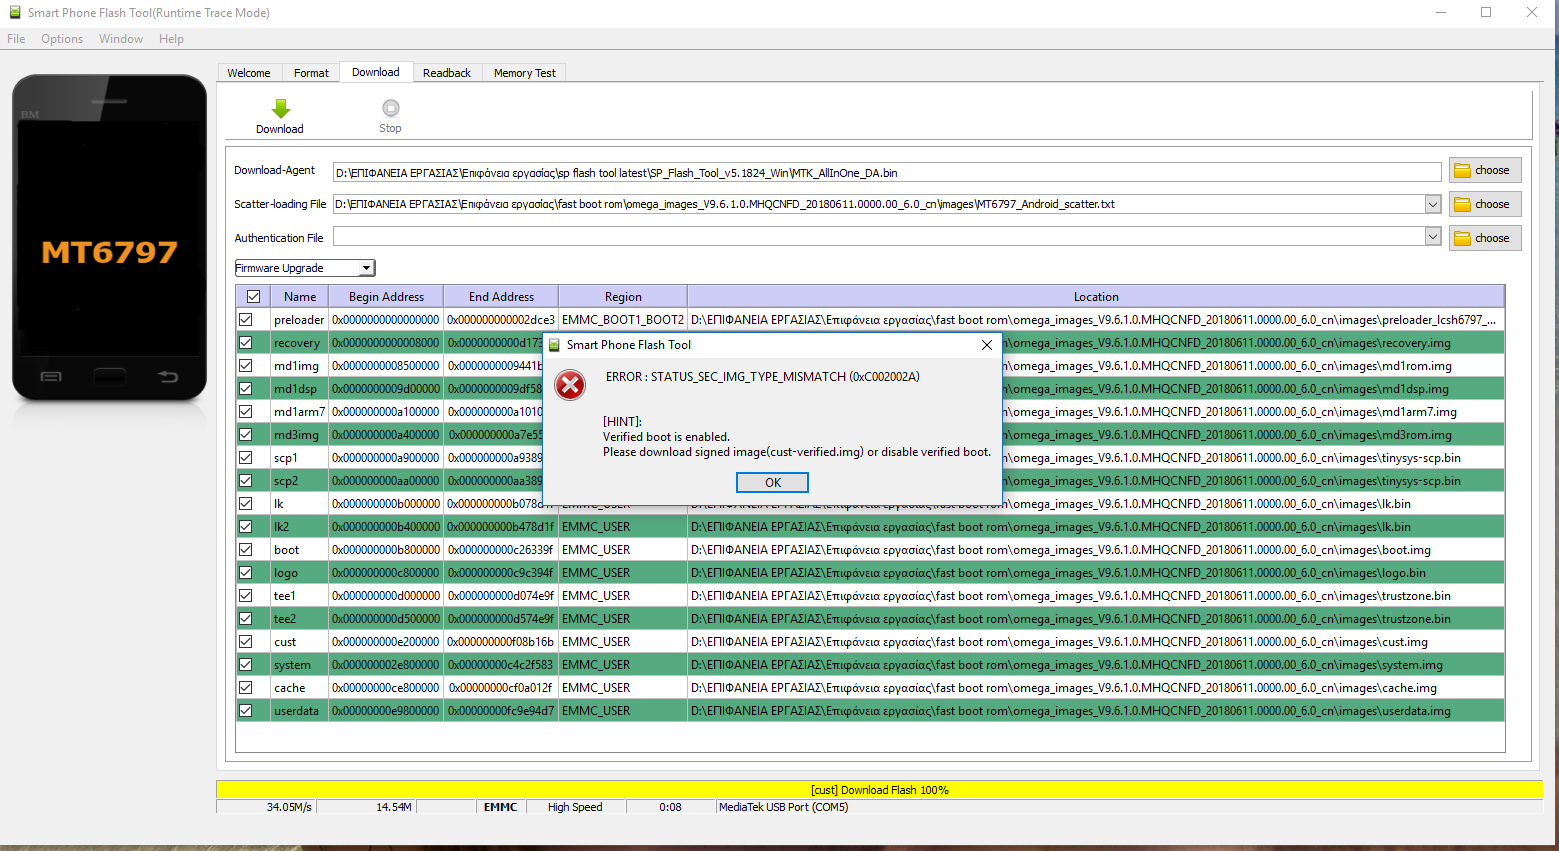The image size is (1559, 851).
Task: Click folder icon to choose Authentication File
Action: click(1463, 239)
